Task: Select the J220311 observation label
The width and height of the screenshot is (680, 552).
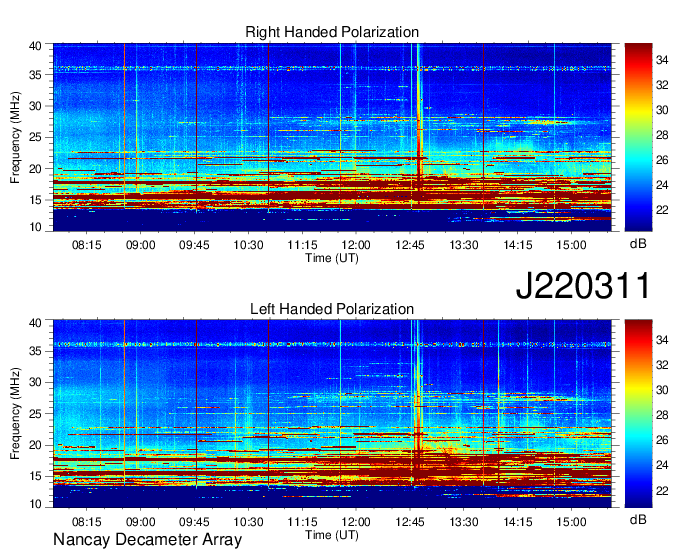Action: coord(583,286)
